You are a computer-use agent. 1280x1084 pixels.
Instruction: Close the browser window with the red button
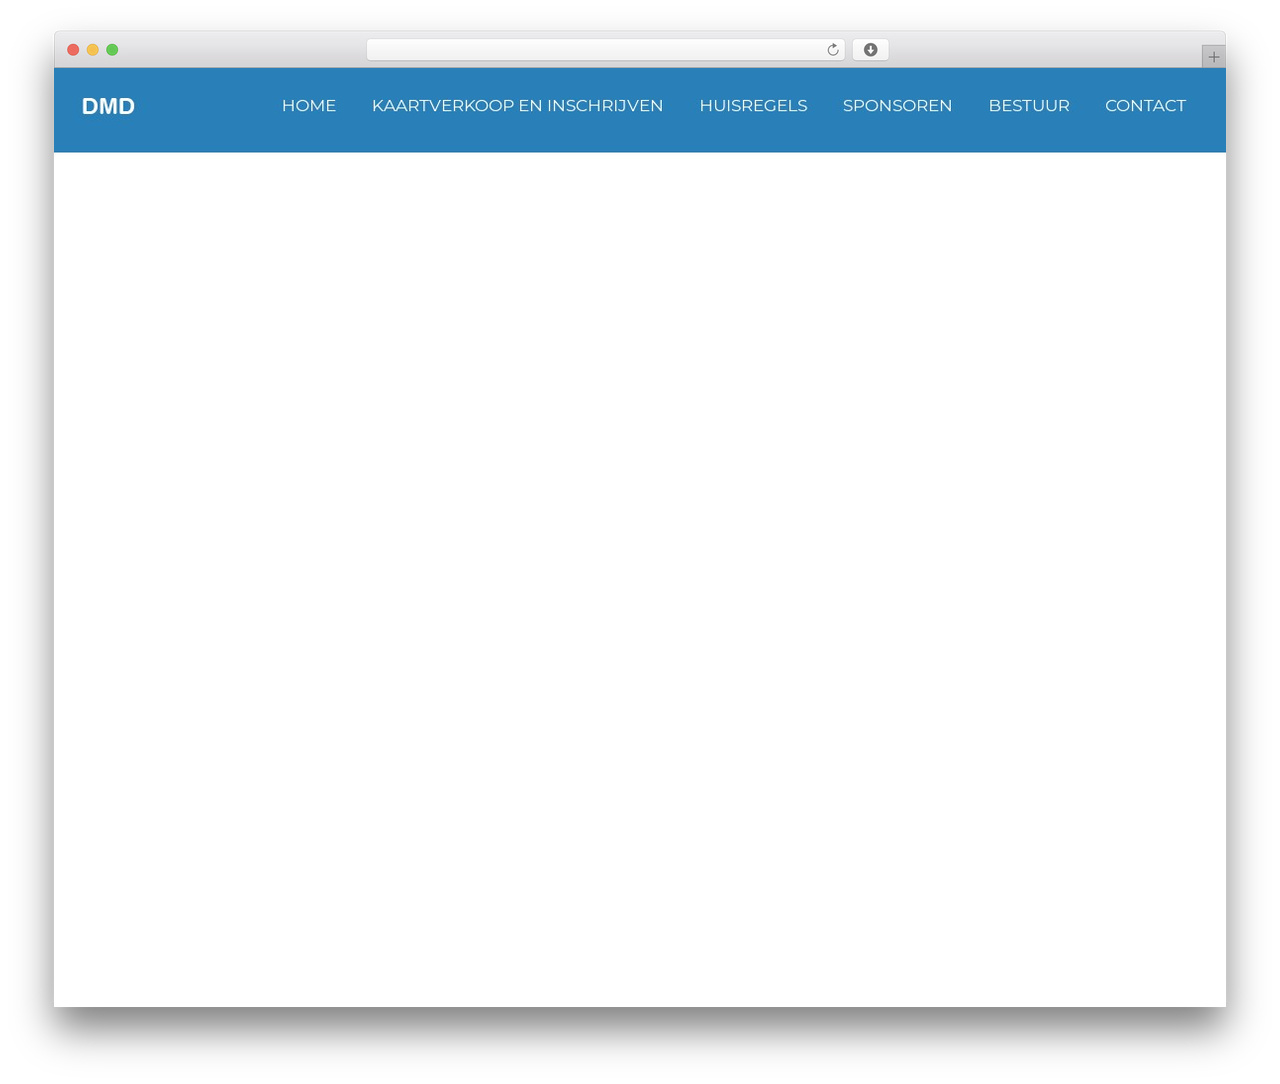[x=73, y=50]
